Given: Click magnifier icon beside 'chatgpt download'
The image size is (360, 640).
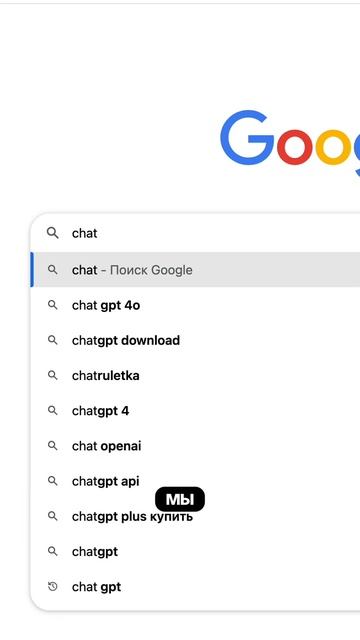Looking at the screenshot, I should click(x=53, y=340).
